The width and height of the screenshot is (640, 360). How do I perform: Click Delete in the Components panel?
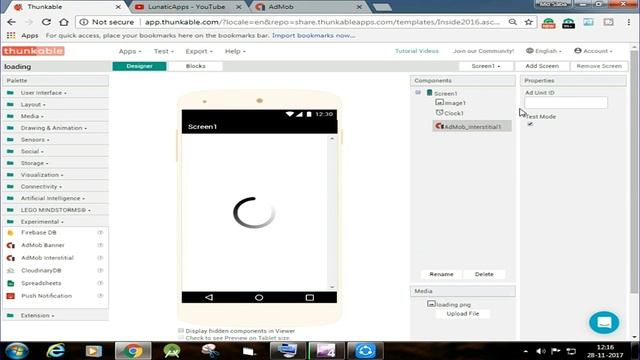tap(484, 274)
